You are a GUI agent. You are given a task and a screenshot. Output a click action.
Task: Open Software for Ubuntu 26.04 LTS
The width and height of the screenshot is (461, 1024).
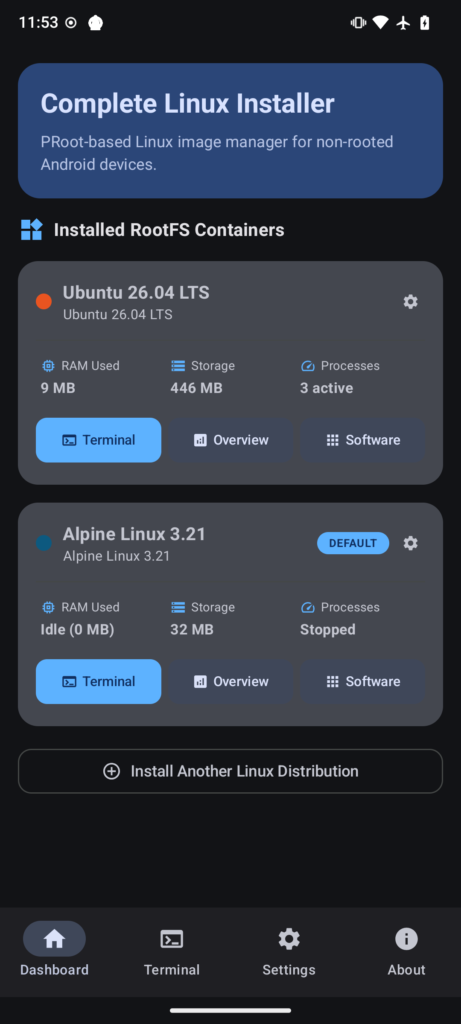point(362,440)
